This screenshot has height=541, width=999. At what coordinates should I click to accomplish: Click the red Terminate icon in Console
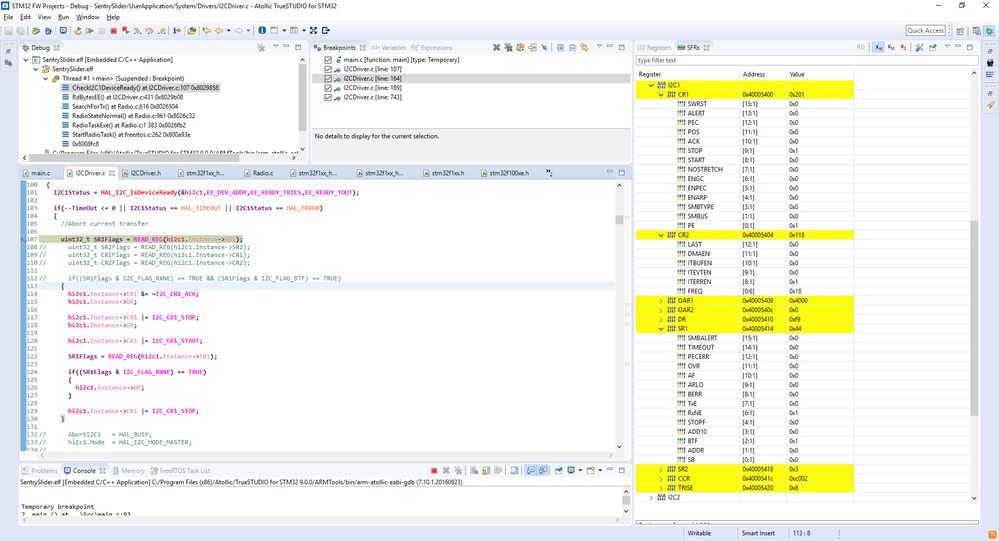click(x=434, y=470)
